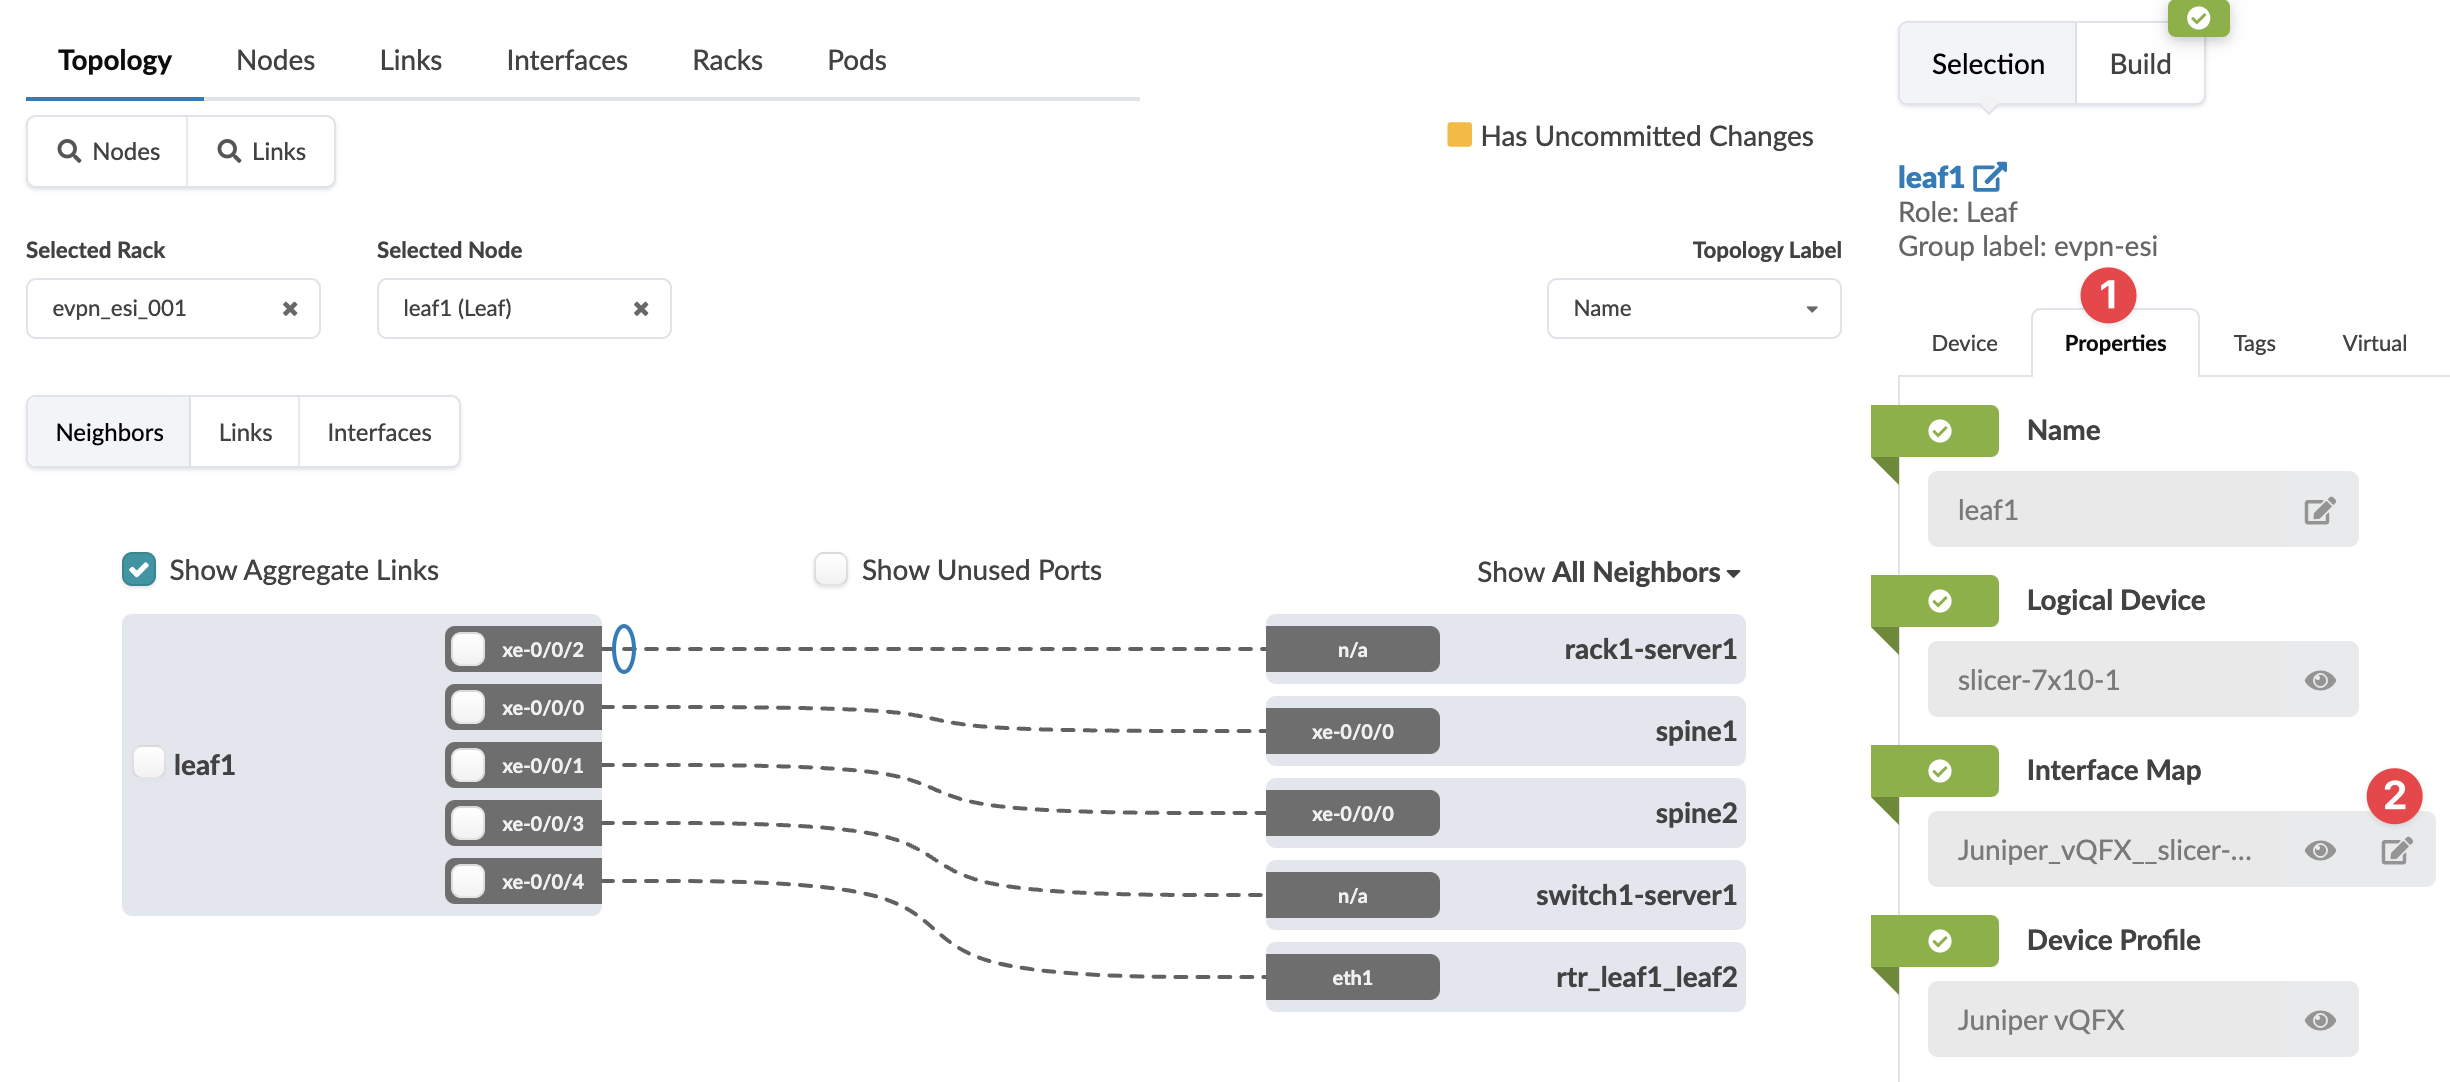Open Topology Label Name dropdown
This screenshot has height=1082, width=2450.
[1693, 309]
